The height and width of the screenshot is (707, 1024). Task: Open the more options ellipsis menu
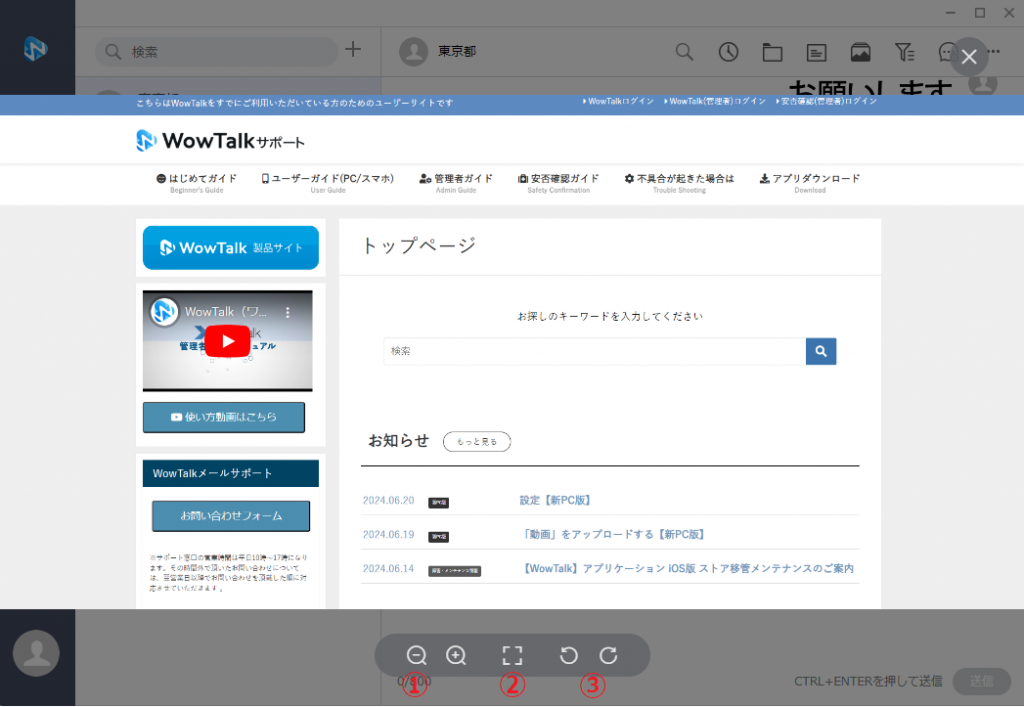pyautogui.click(x=993, y=52)
